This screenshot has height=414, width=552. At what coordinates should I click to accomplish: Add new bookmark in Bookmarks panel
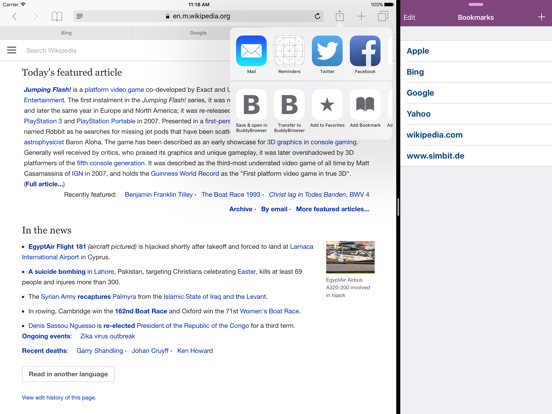coord(541,17)
